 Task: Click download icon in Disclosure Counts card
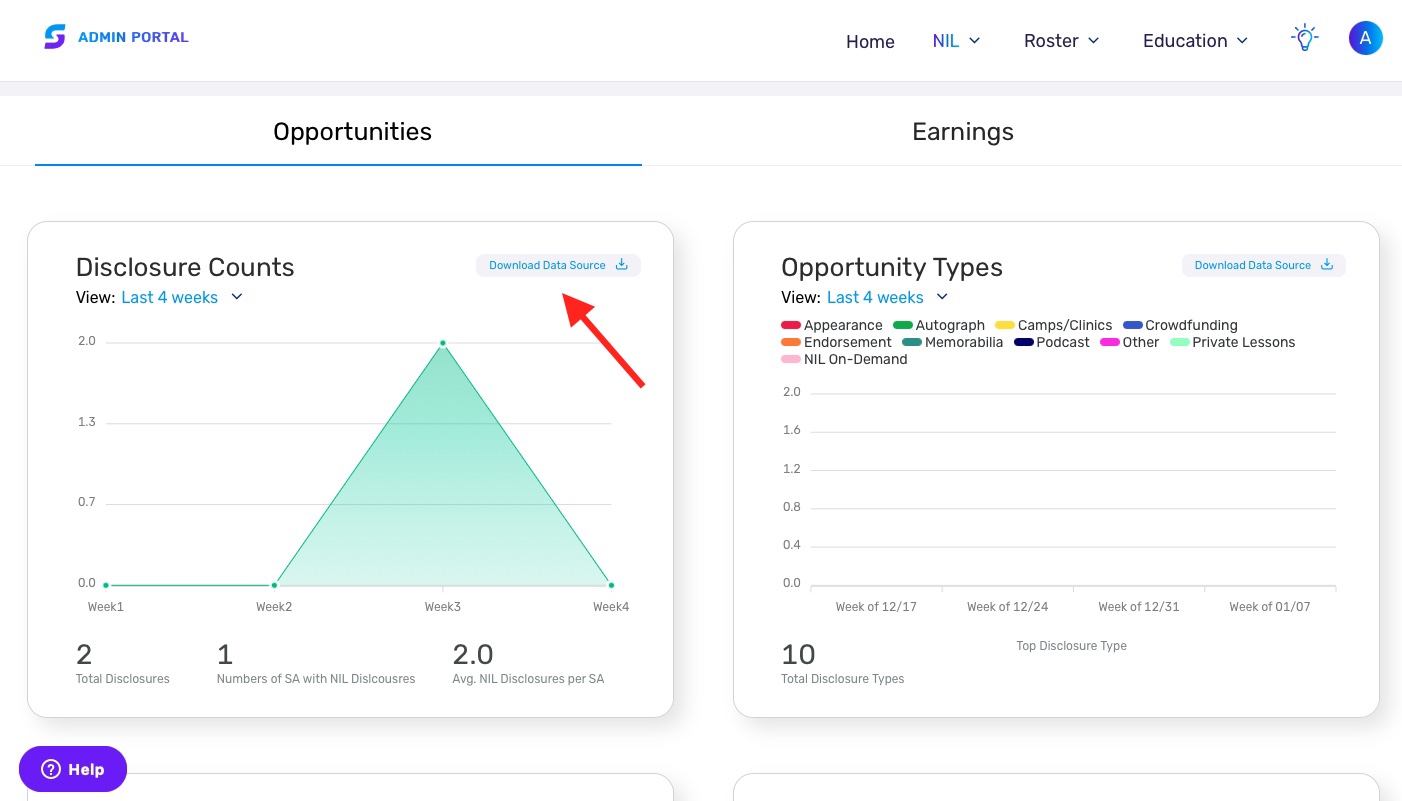(621, 265)
